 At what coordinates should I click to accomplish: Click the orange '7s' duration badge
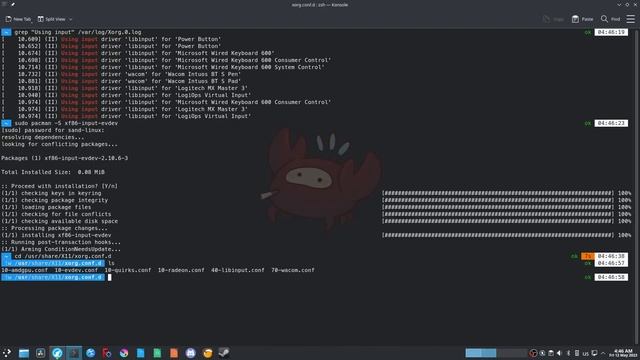pyautogui.click(x=588, y=256)
